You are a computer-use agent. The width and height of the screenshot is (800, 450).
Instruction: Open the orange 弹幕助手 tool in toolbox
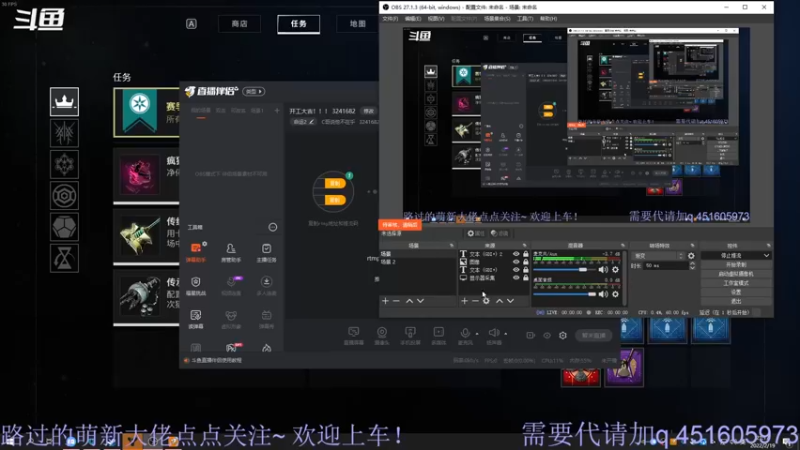point(196,252)
